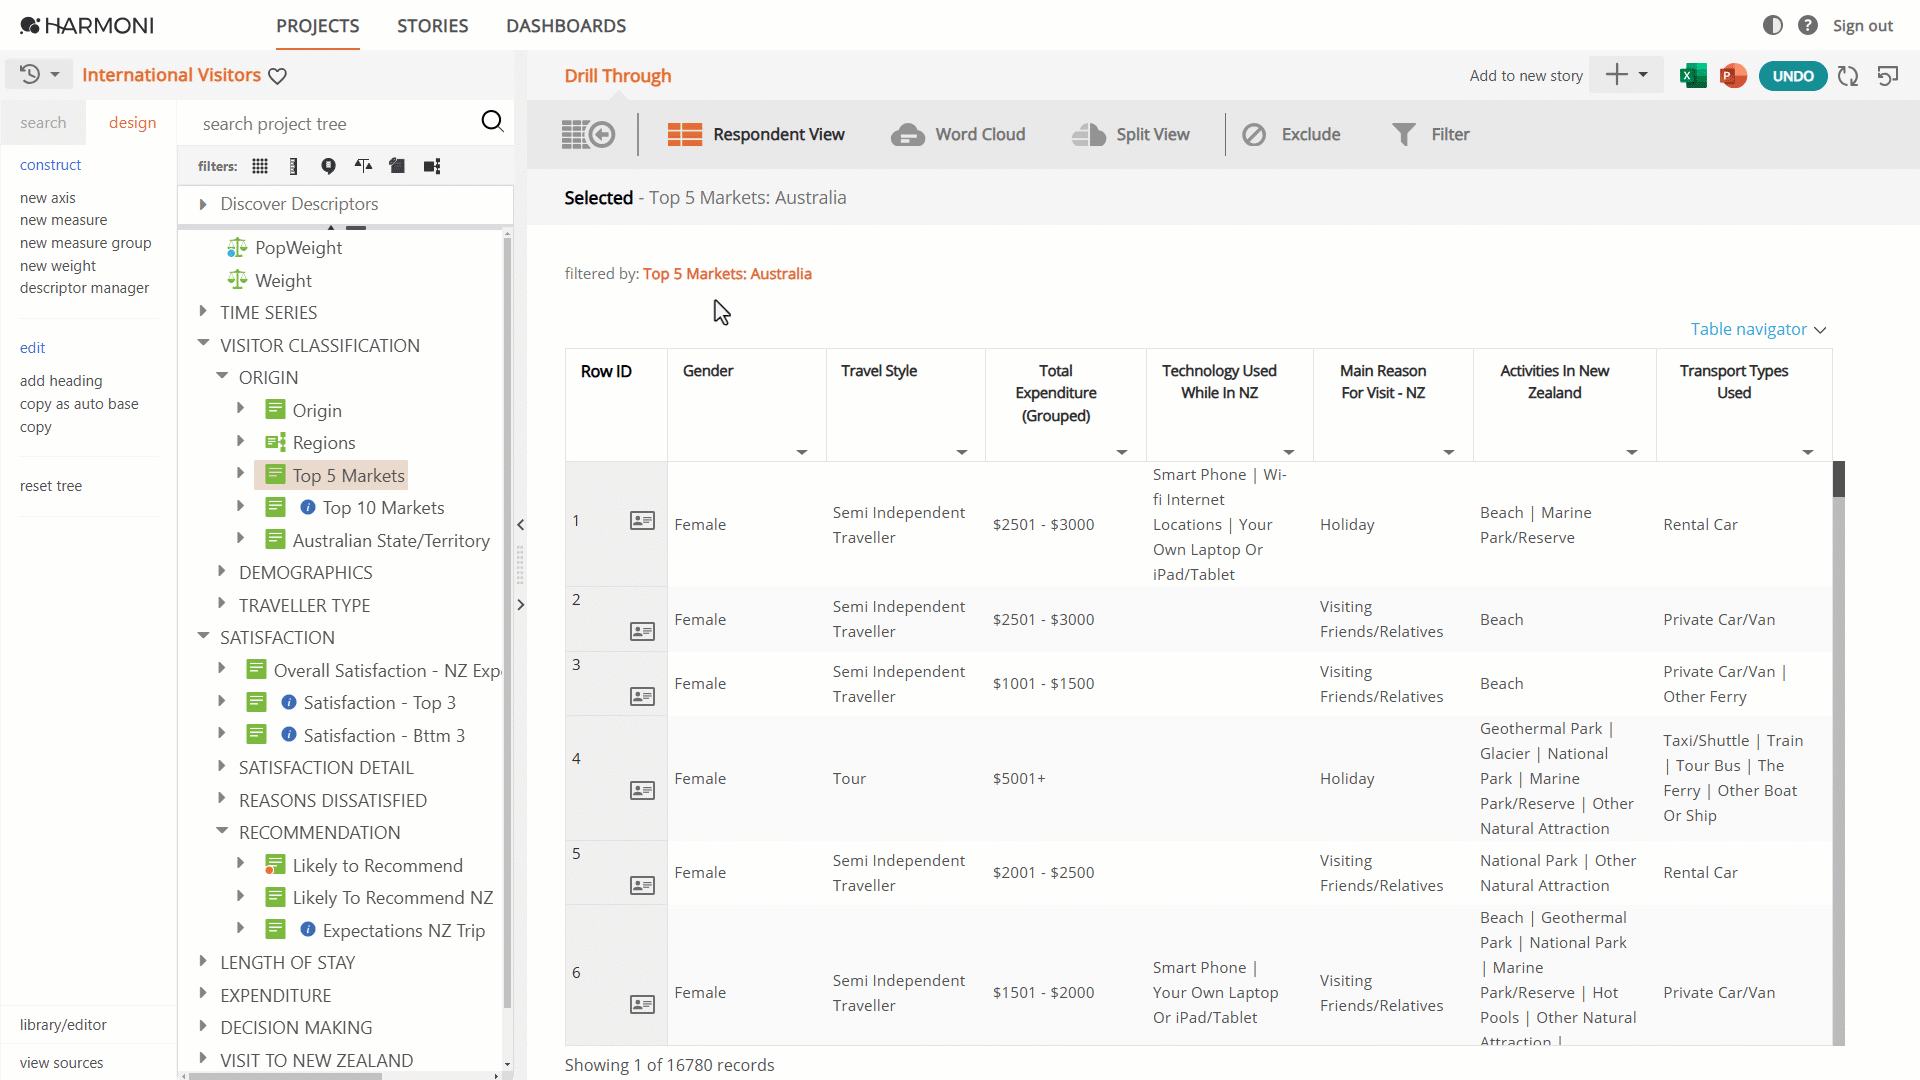Click info icon beside Satisfaction - Top 3
1920x1080 pixels.
(289, 702)
